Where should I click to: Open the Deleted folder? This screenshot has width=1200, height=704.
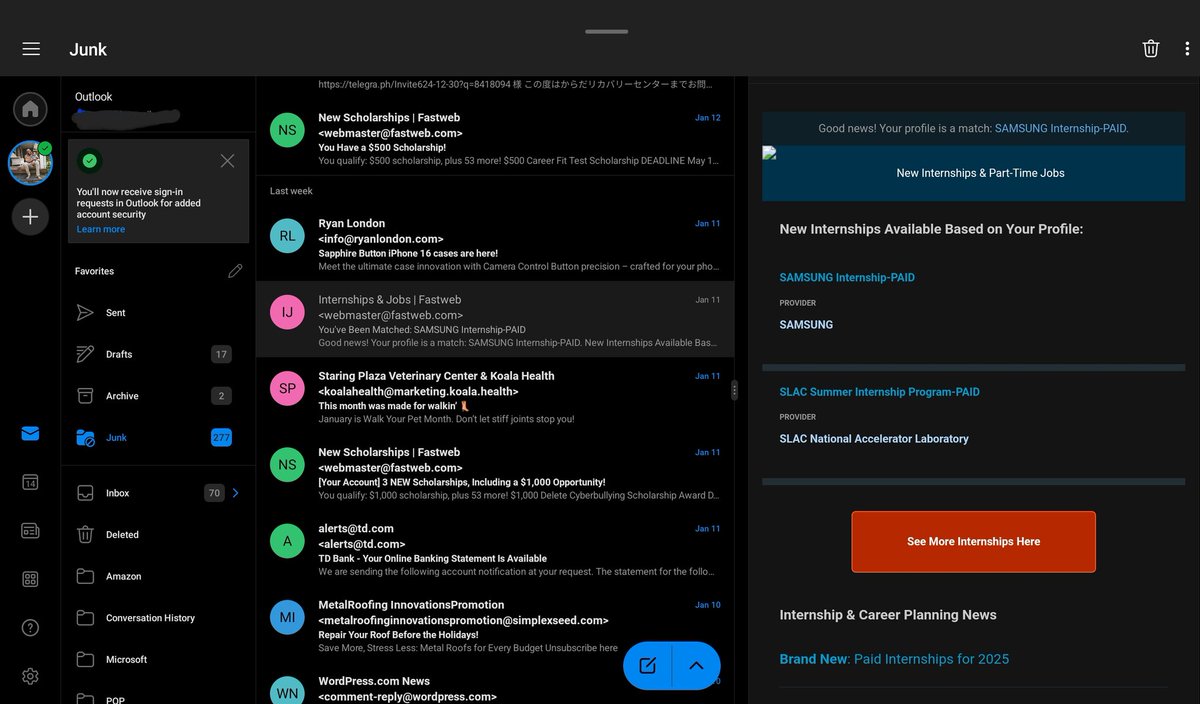(x=158, y=535)
